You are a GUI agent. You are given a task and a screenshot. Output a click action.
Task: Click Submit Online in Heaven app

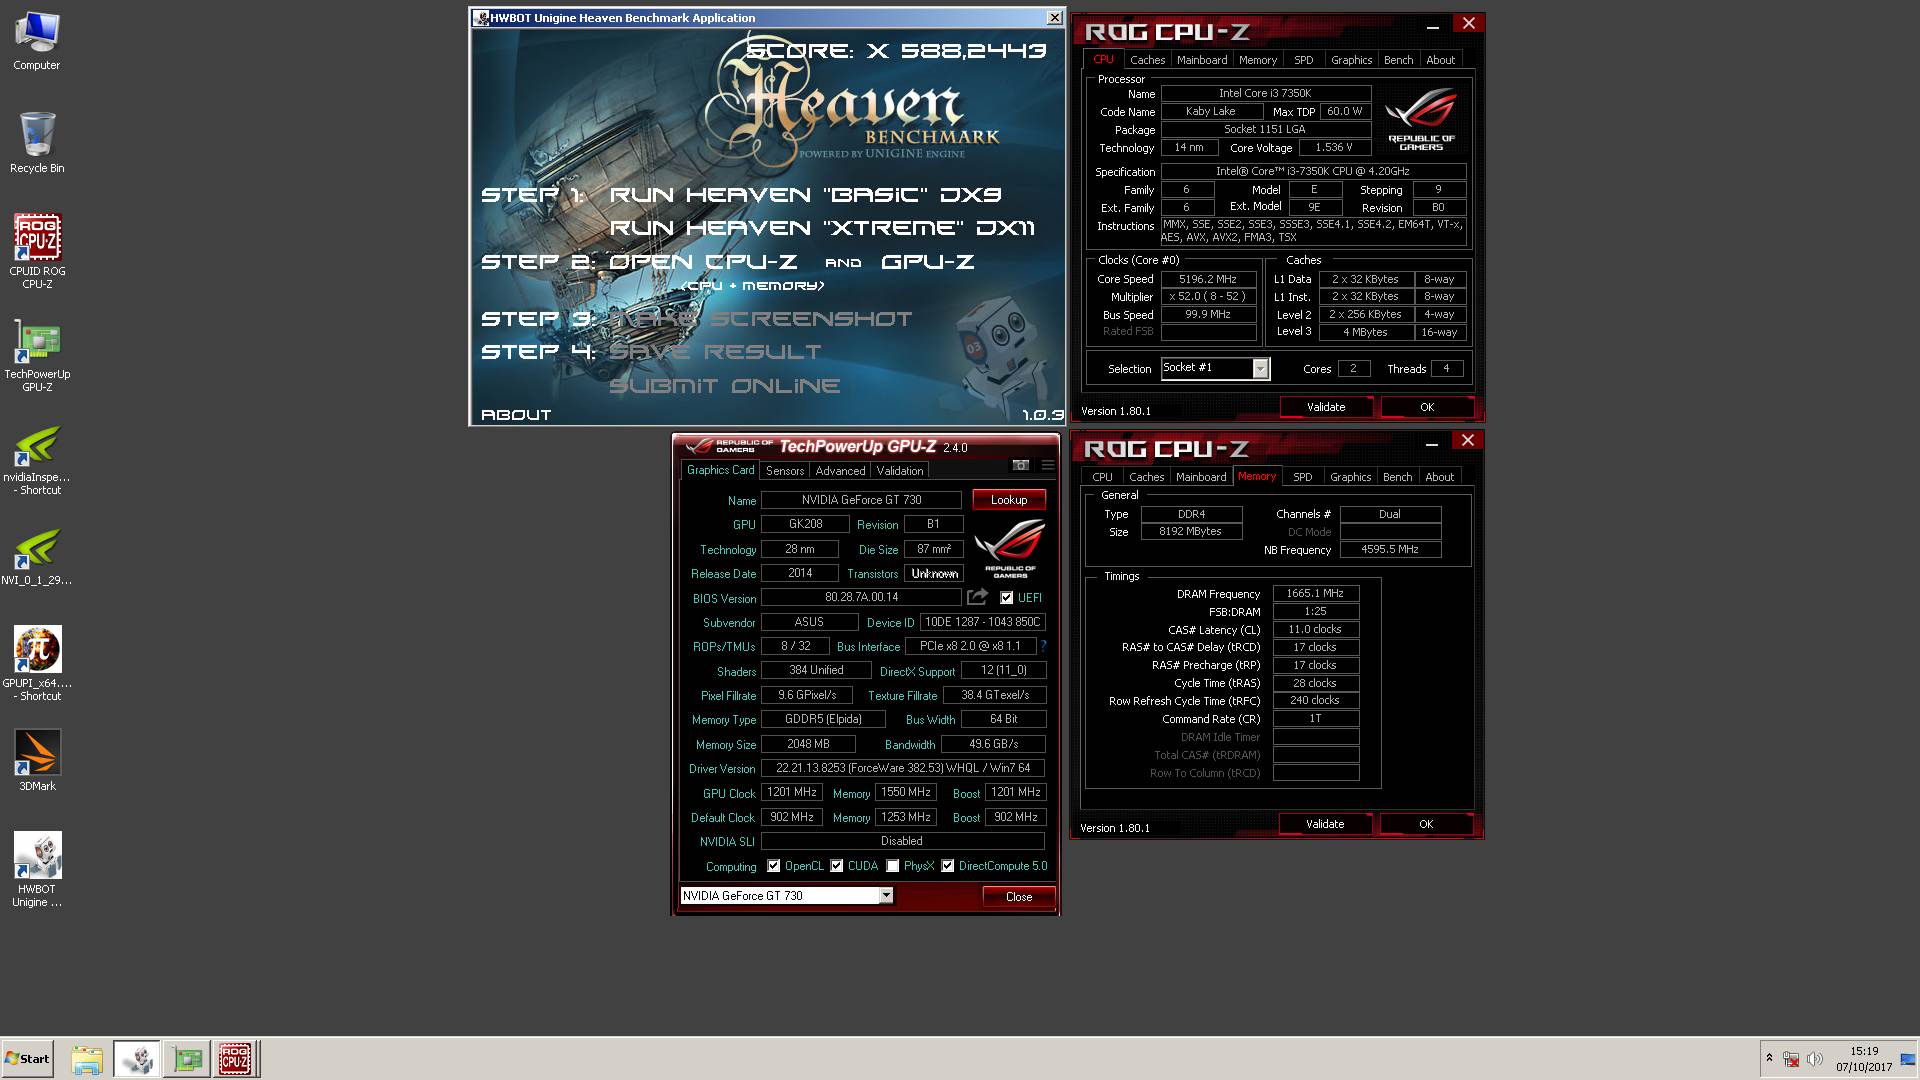[724, 386]
